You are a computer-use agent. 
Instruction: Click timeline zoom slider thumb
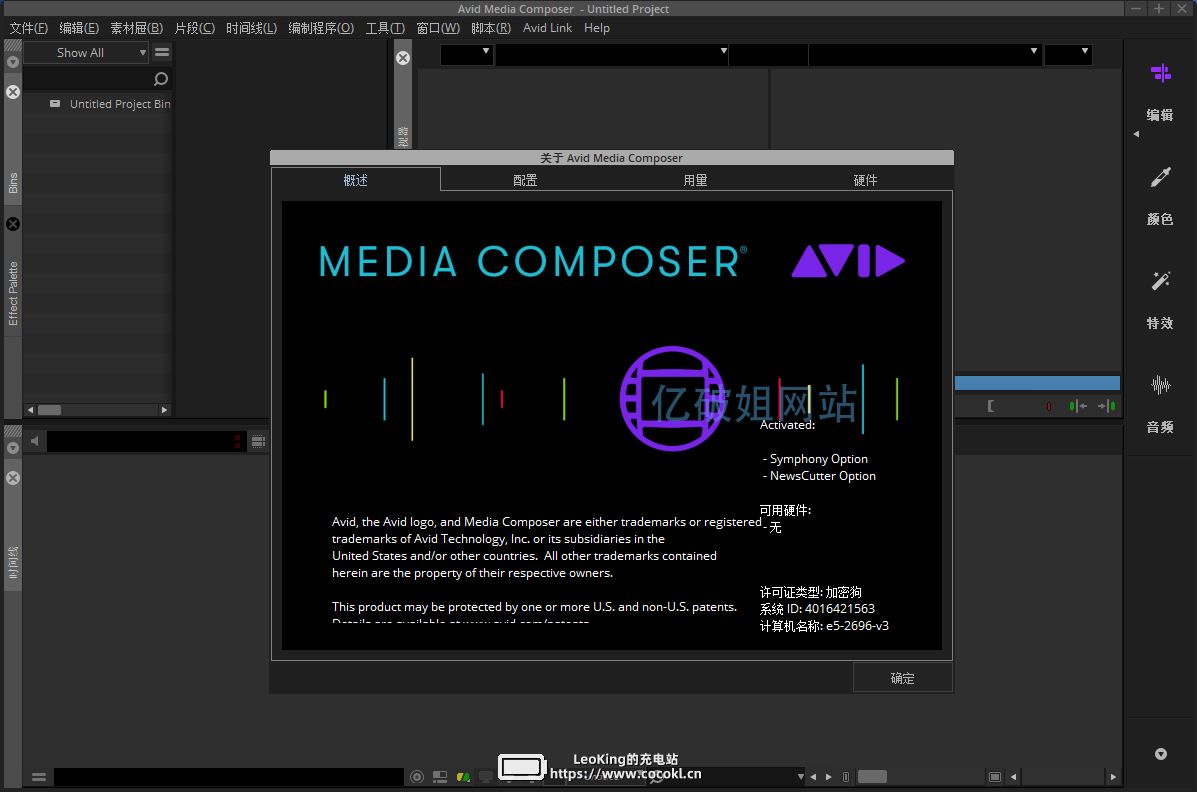(x=872, y=777)
